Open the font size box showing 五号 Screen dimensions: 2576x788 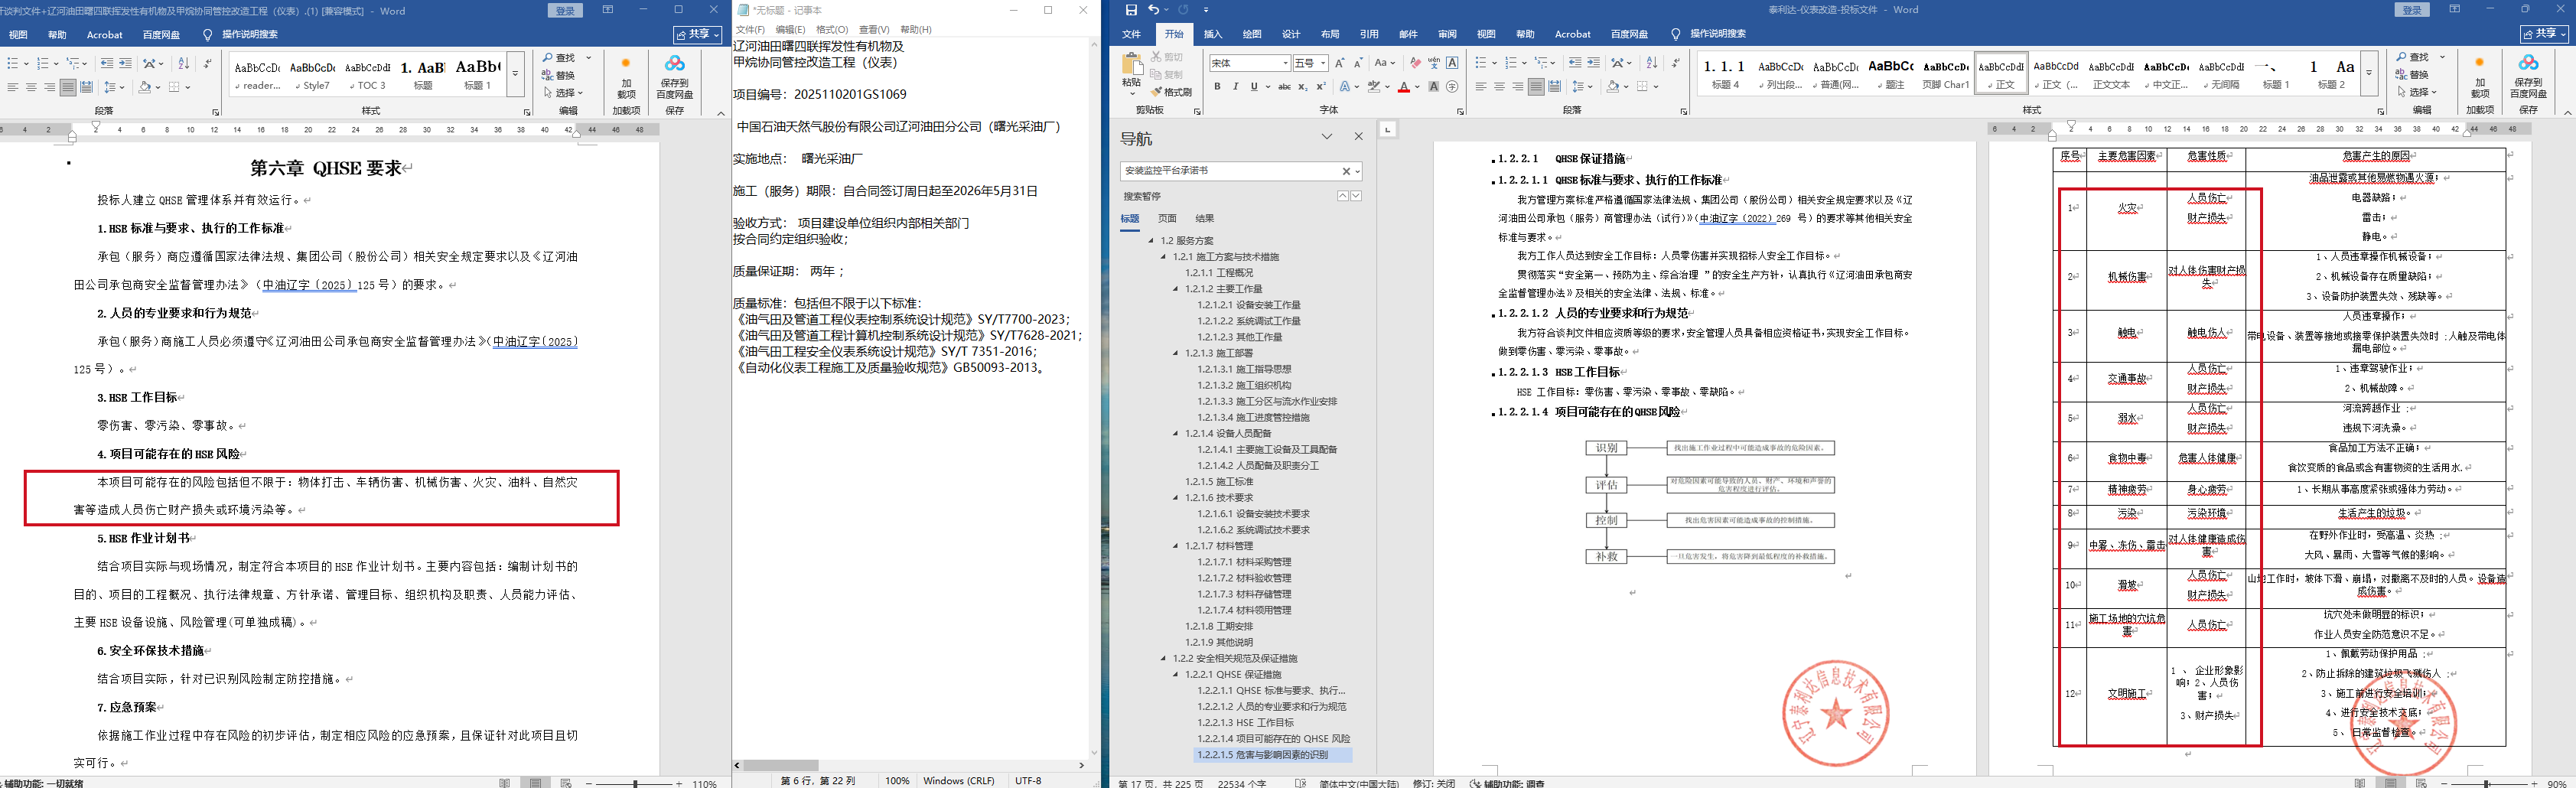click(1310, 63)
